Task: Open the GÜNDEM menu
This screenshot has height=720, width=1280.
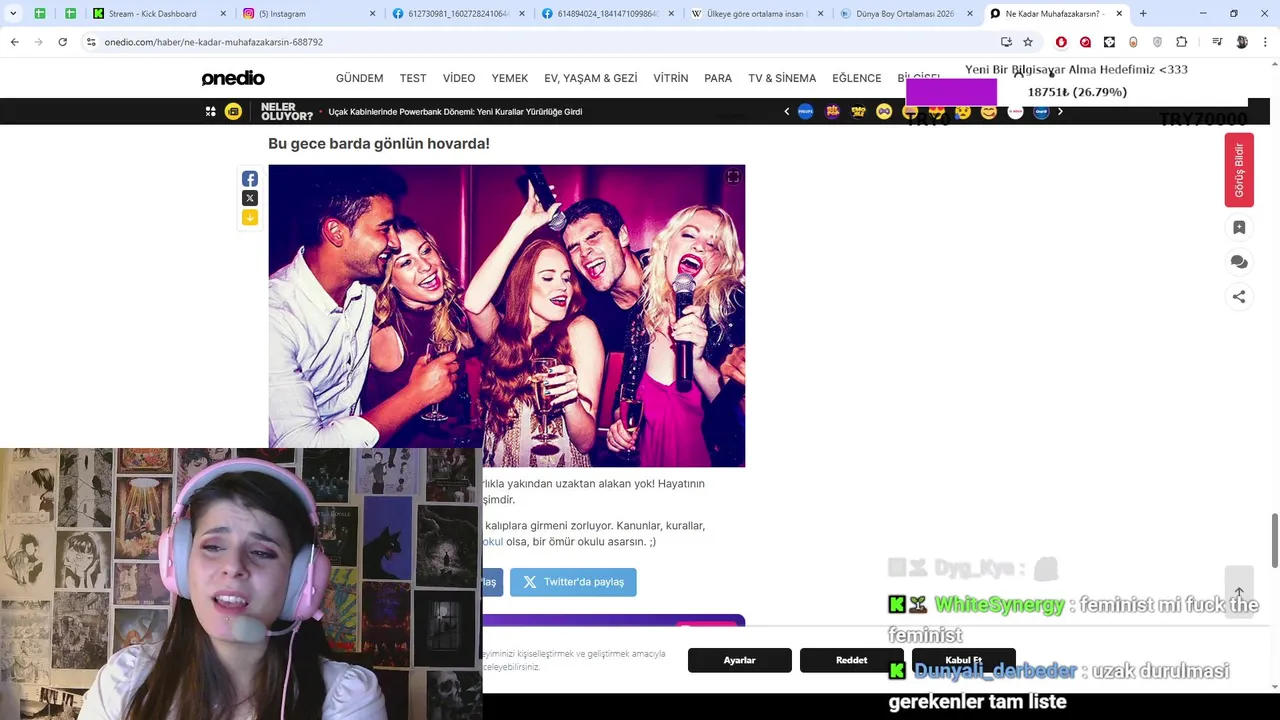Action: coord(359,78)
